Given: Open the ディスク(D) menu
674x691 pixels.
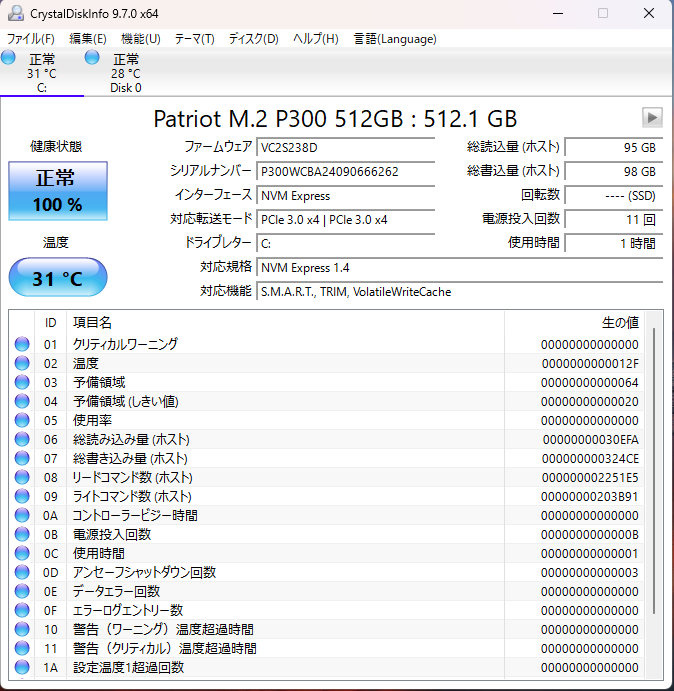Looking at the screenshot, I should click(x=253, y=39).
